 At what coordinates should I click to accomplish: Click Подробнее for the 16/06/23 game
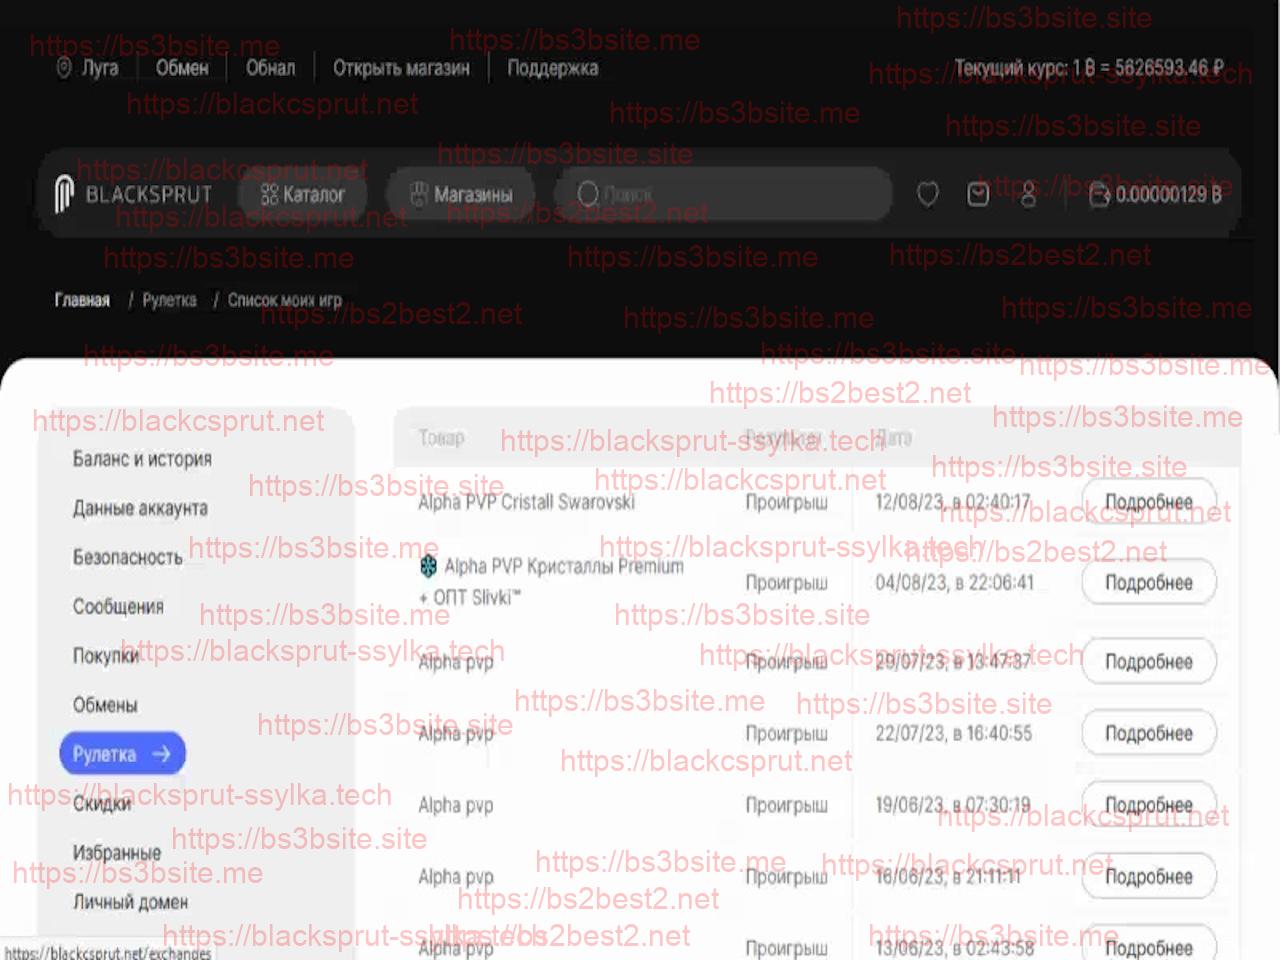click(x=1149, y=877)
